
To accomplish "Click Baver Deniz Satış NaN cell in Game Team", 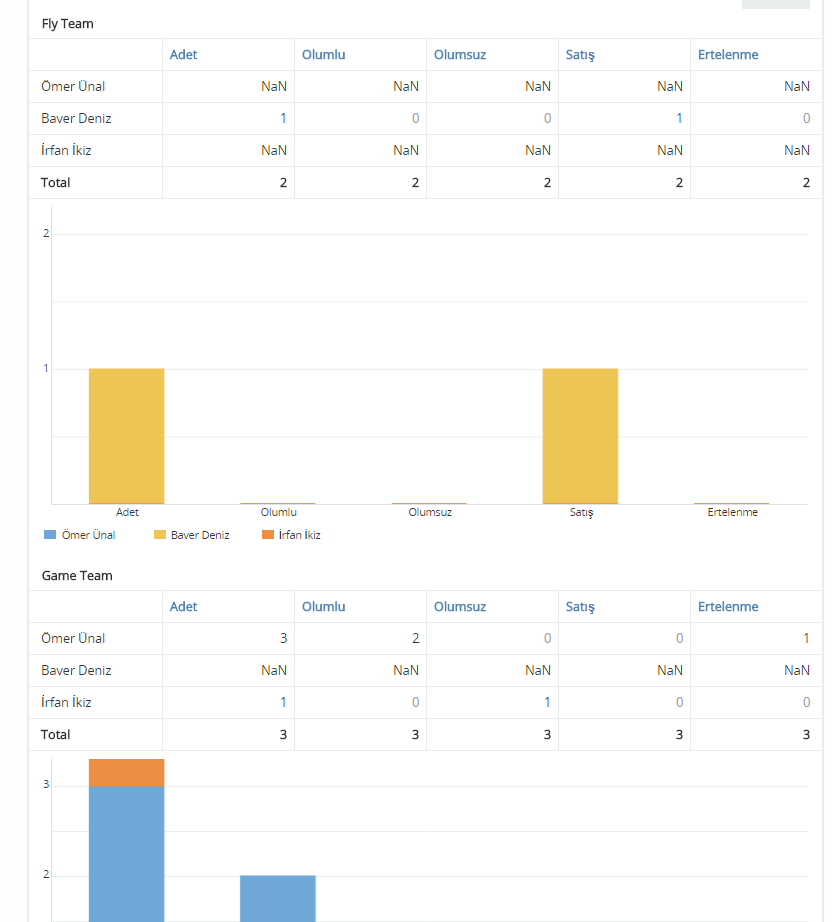I will [x=670, y=670].
